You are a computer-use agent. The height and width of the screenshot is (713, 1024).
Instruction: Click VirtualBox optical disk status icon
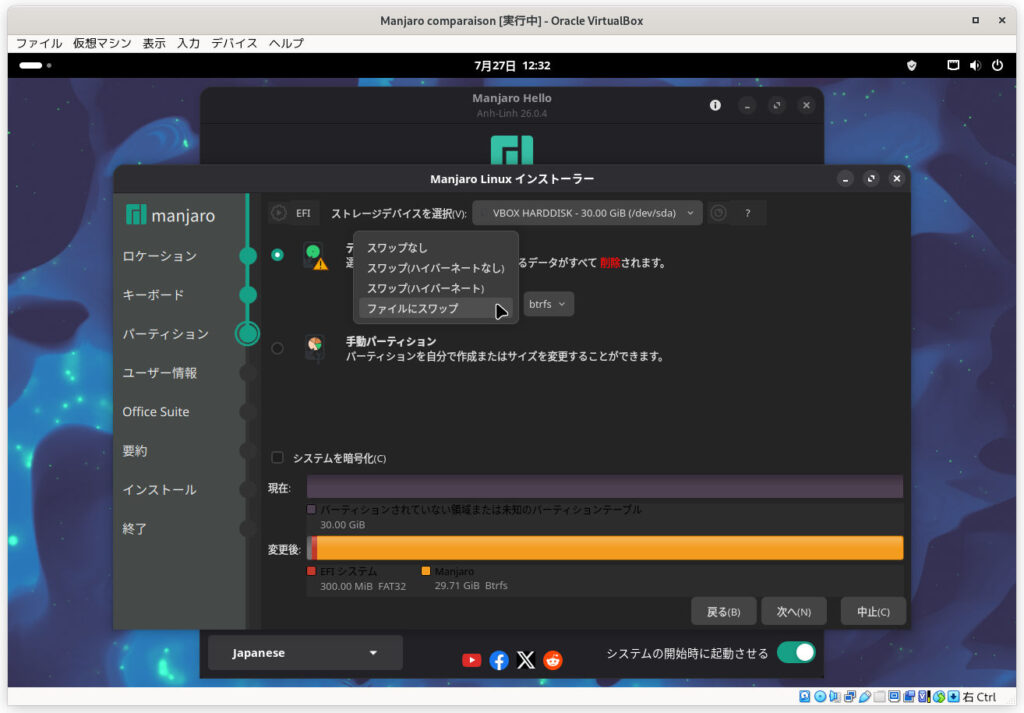click(820, 697)
